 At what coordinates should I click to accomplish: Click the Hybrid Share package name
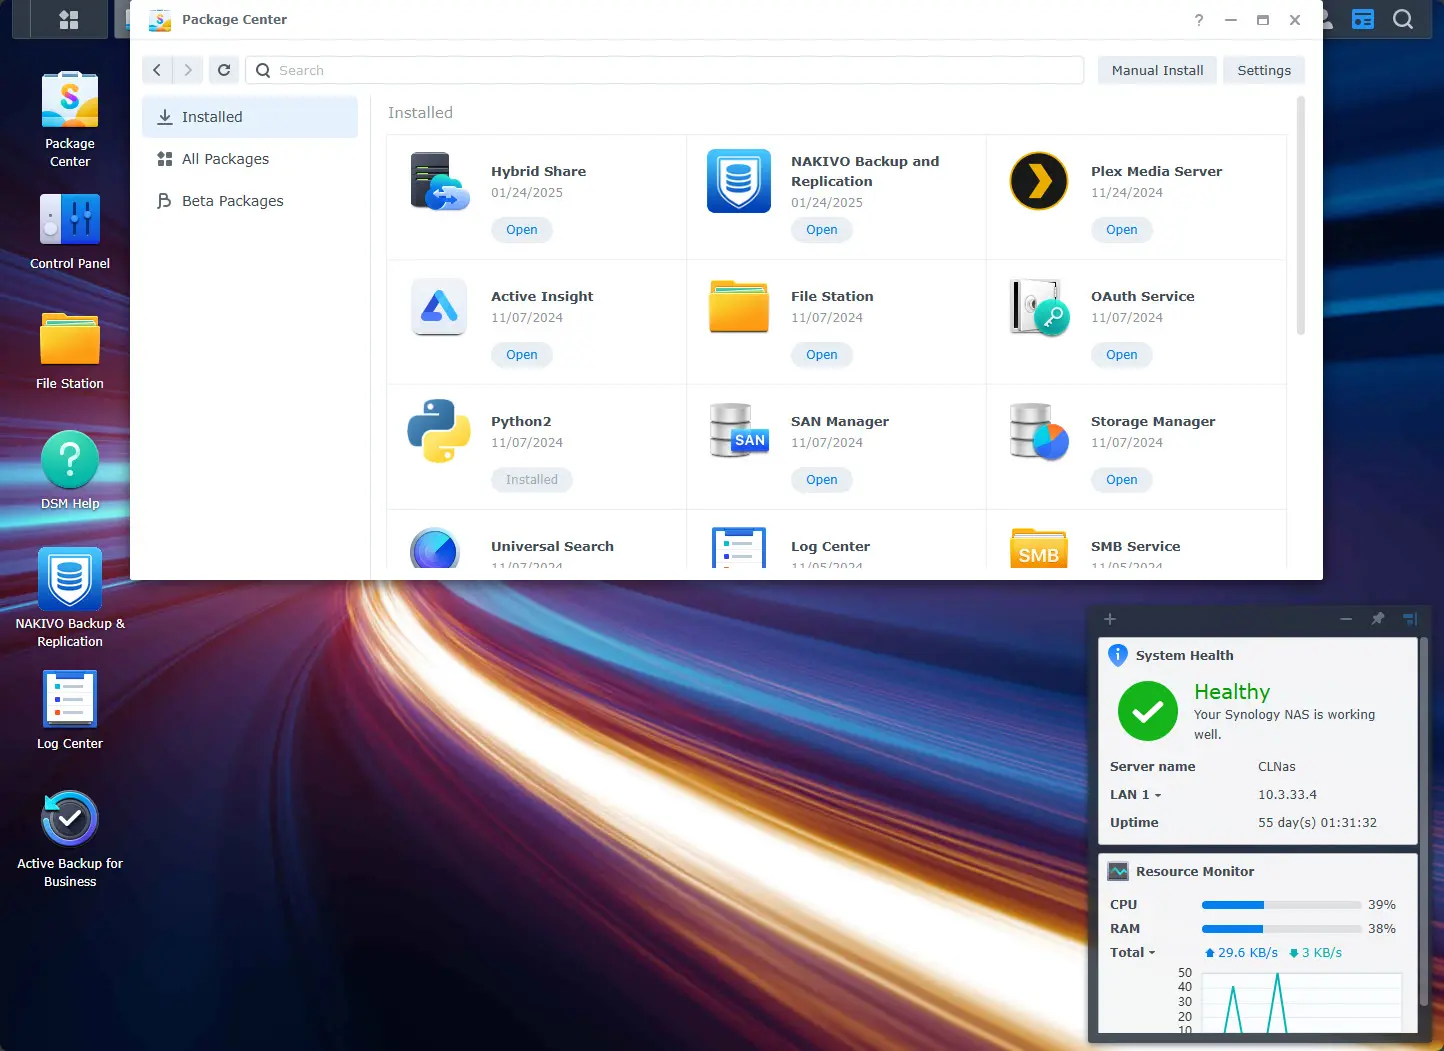pyautogui.click(x=538, y=172)
